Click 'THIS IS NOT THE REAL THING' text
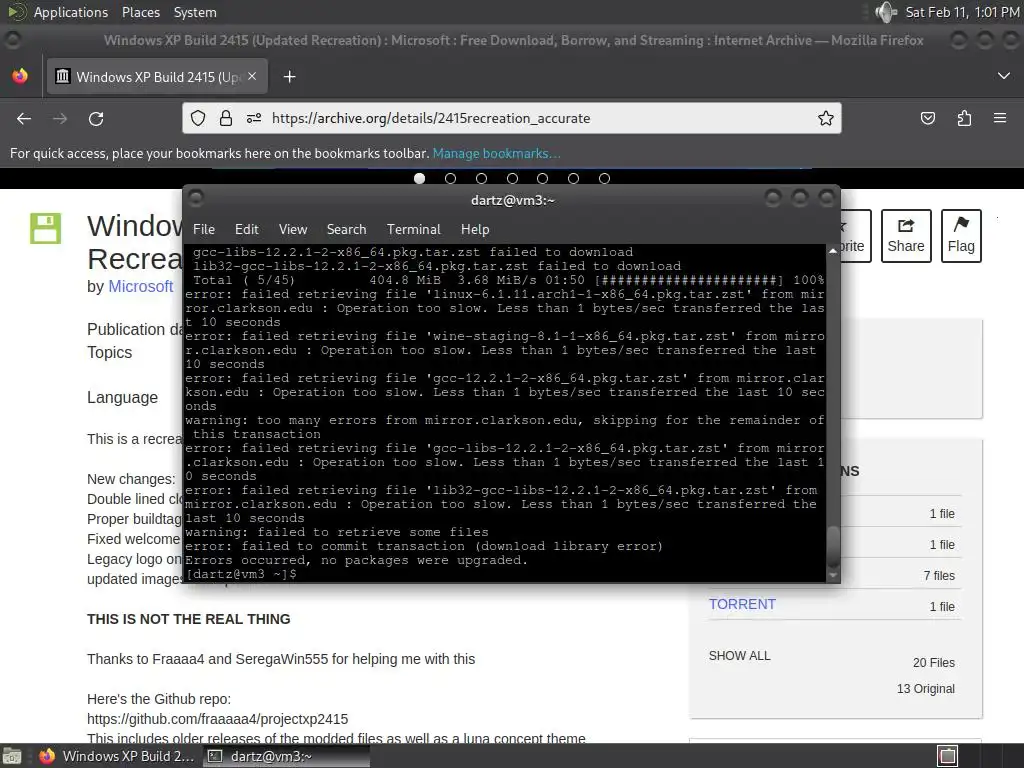 (189, 619)
